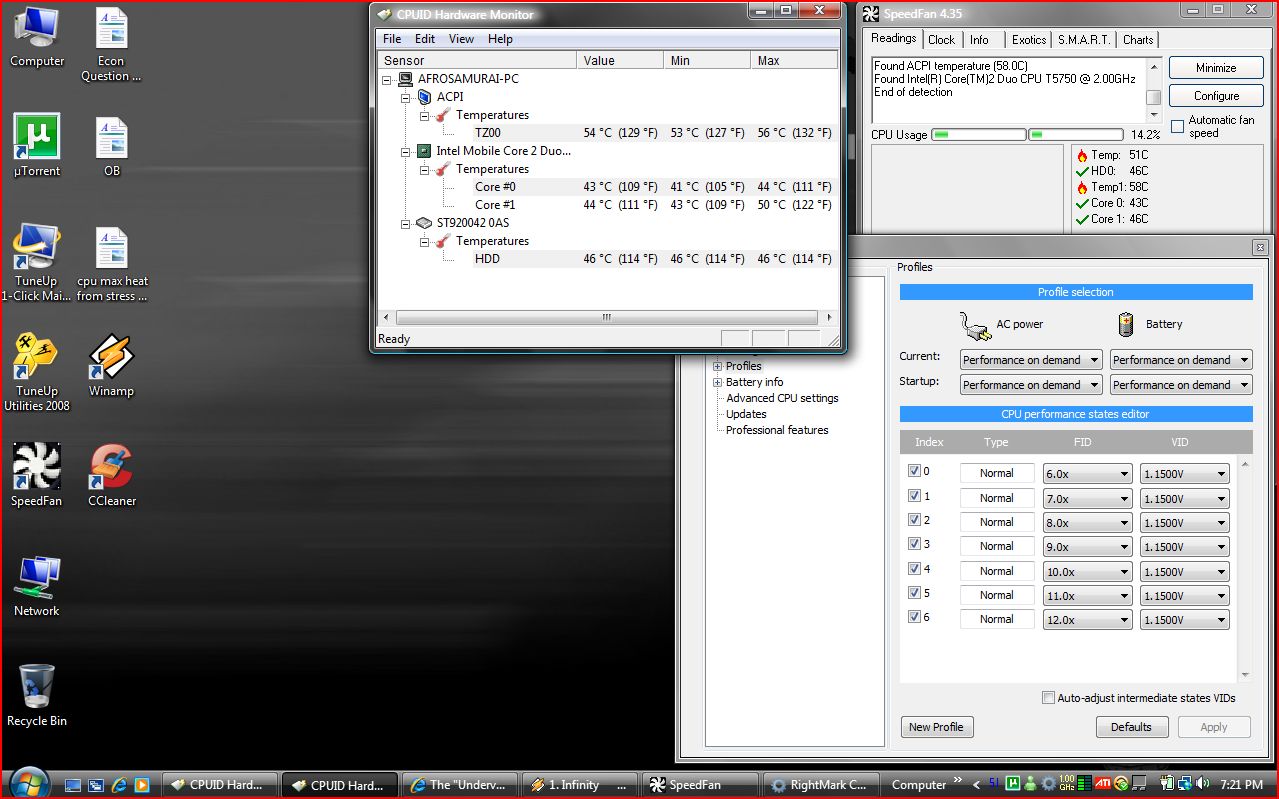Viewport: 1279px width, 799px height.
Task: Click the Defaults button
Action: pyautogui.click(x=1132, y=727)
